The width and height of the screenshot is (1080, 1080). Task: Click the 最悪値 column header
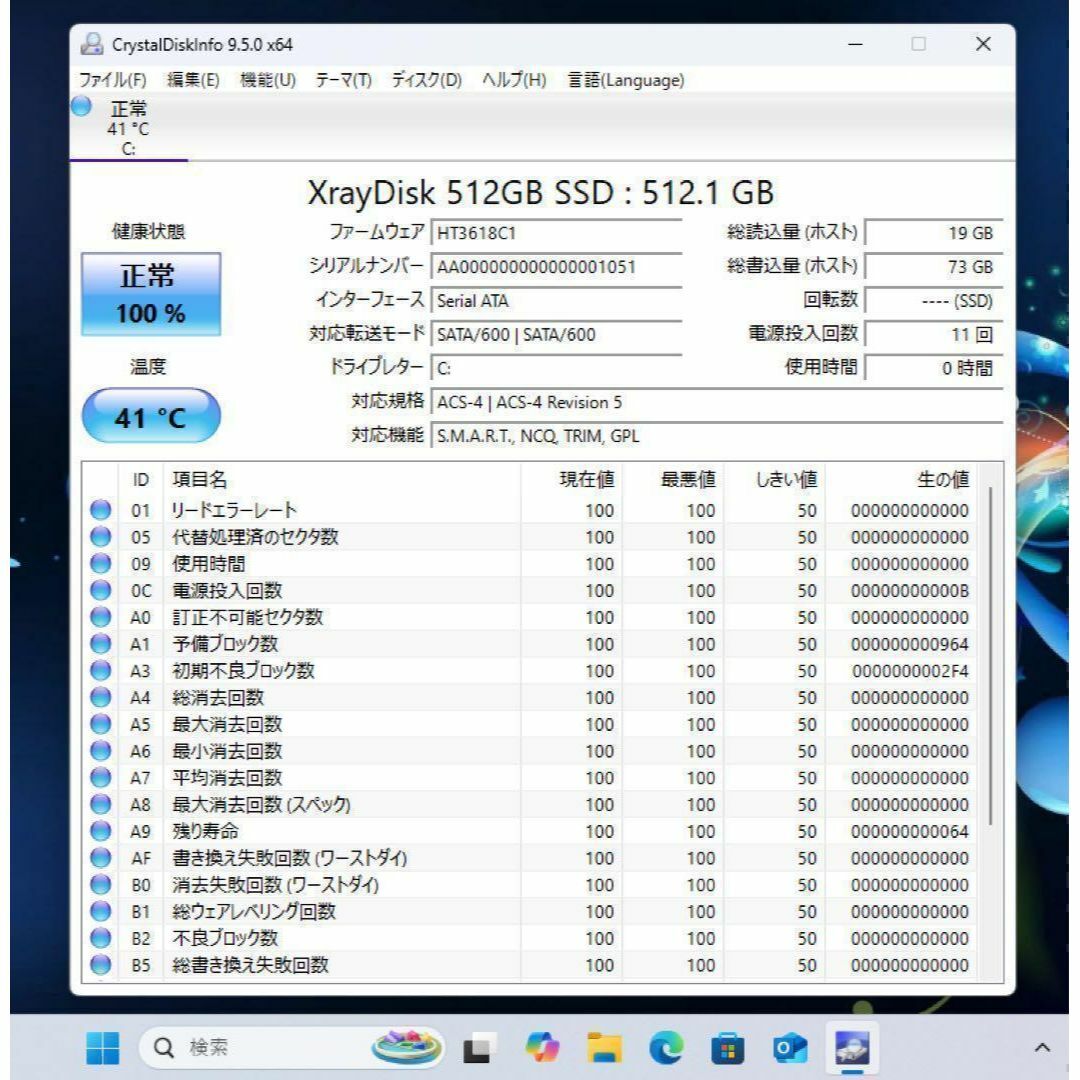point(673,479)
